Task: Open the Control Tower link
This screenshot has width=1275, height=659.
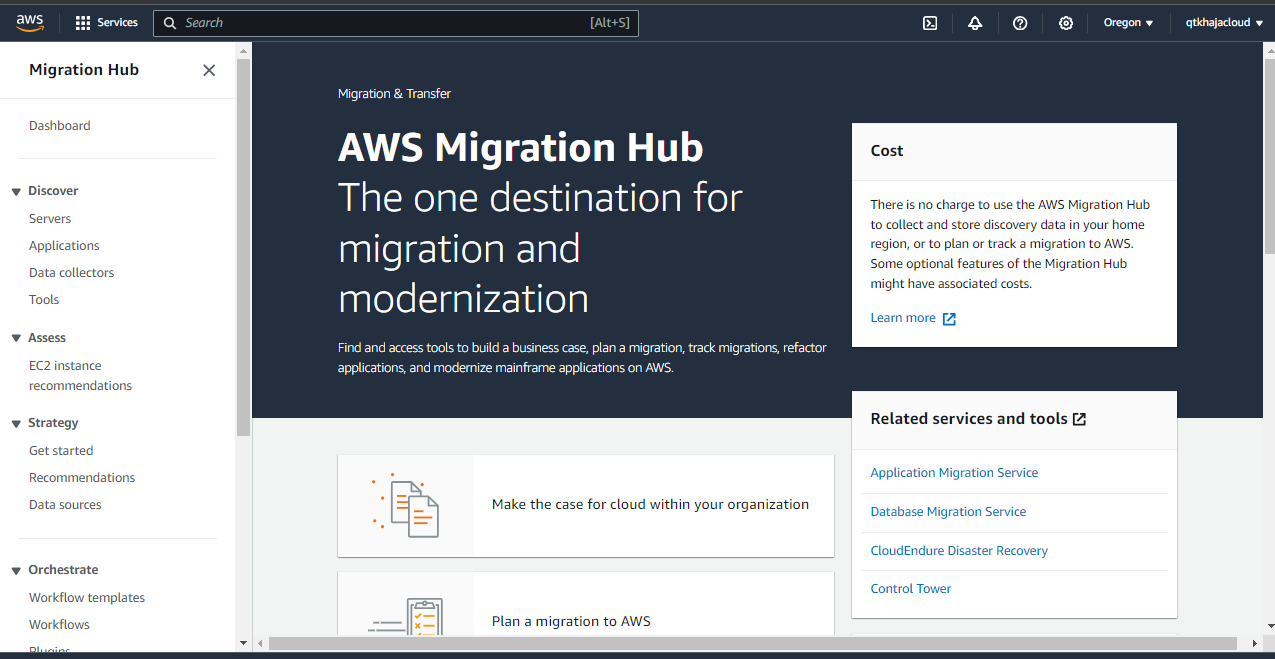Action: (x=911, y=589)
